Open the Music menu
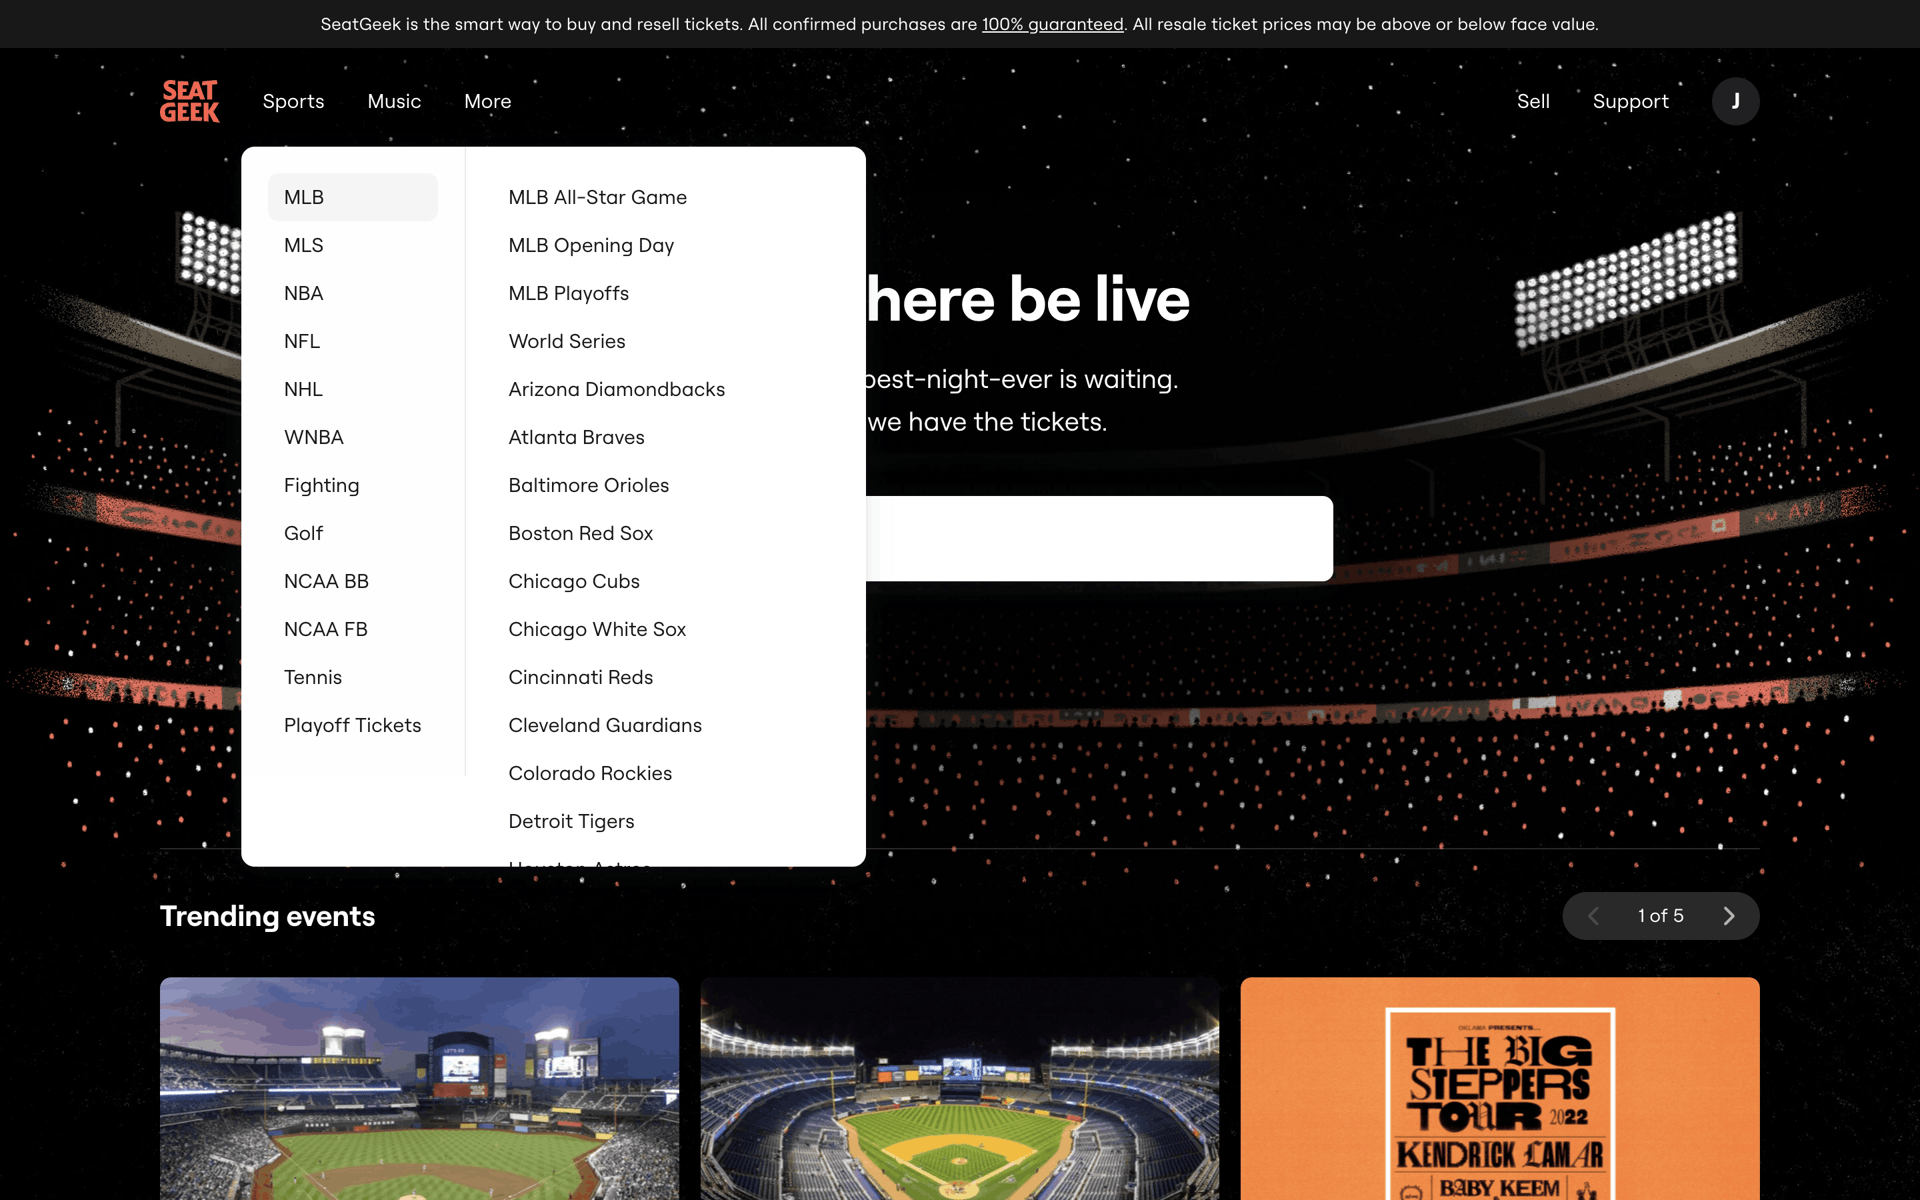This screenshot has height=1200, width=1920. click(394, 101)
